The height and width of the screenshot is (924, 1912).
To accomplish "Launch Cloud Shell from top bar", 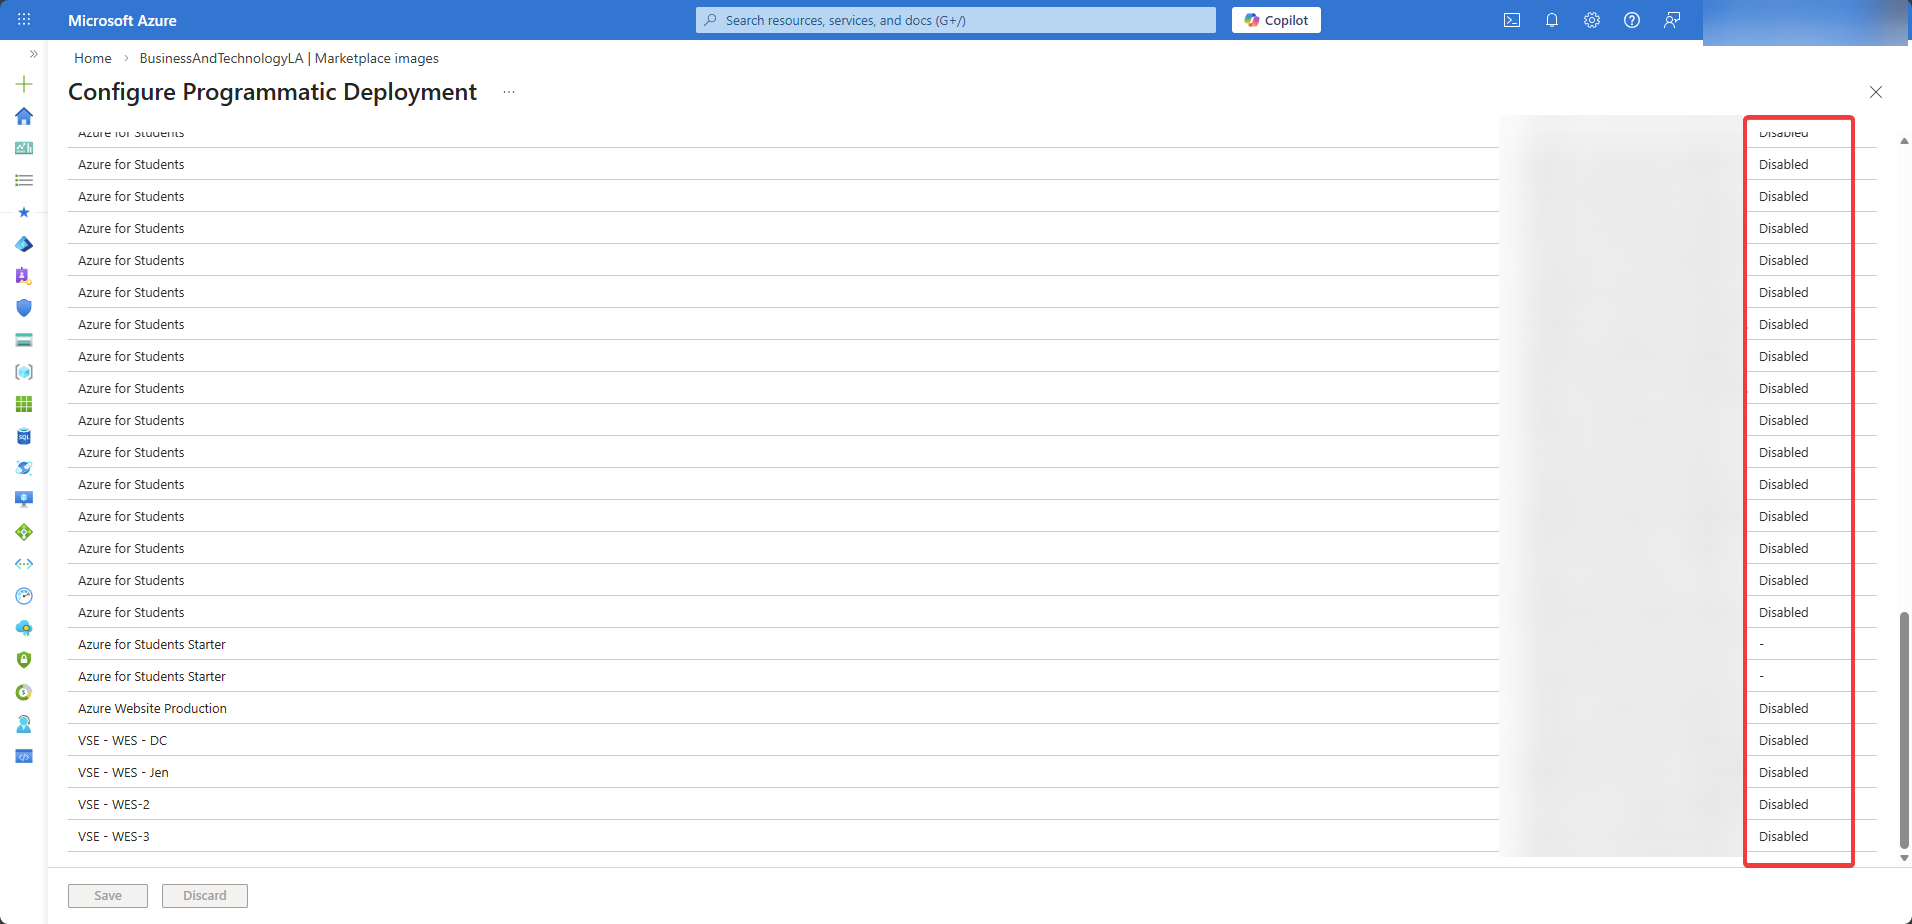I will point(1512,20).
